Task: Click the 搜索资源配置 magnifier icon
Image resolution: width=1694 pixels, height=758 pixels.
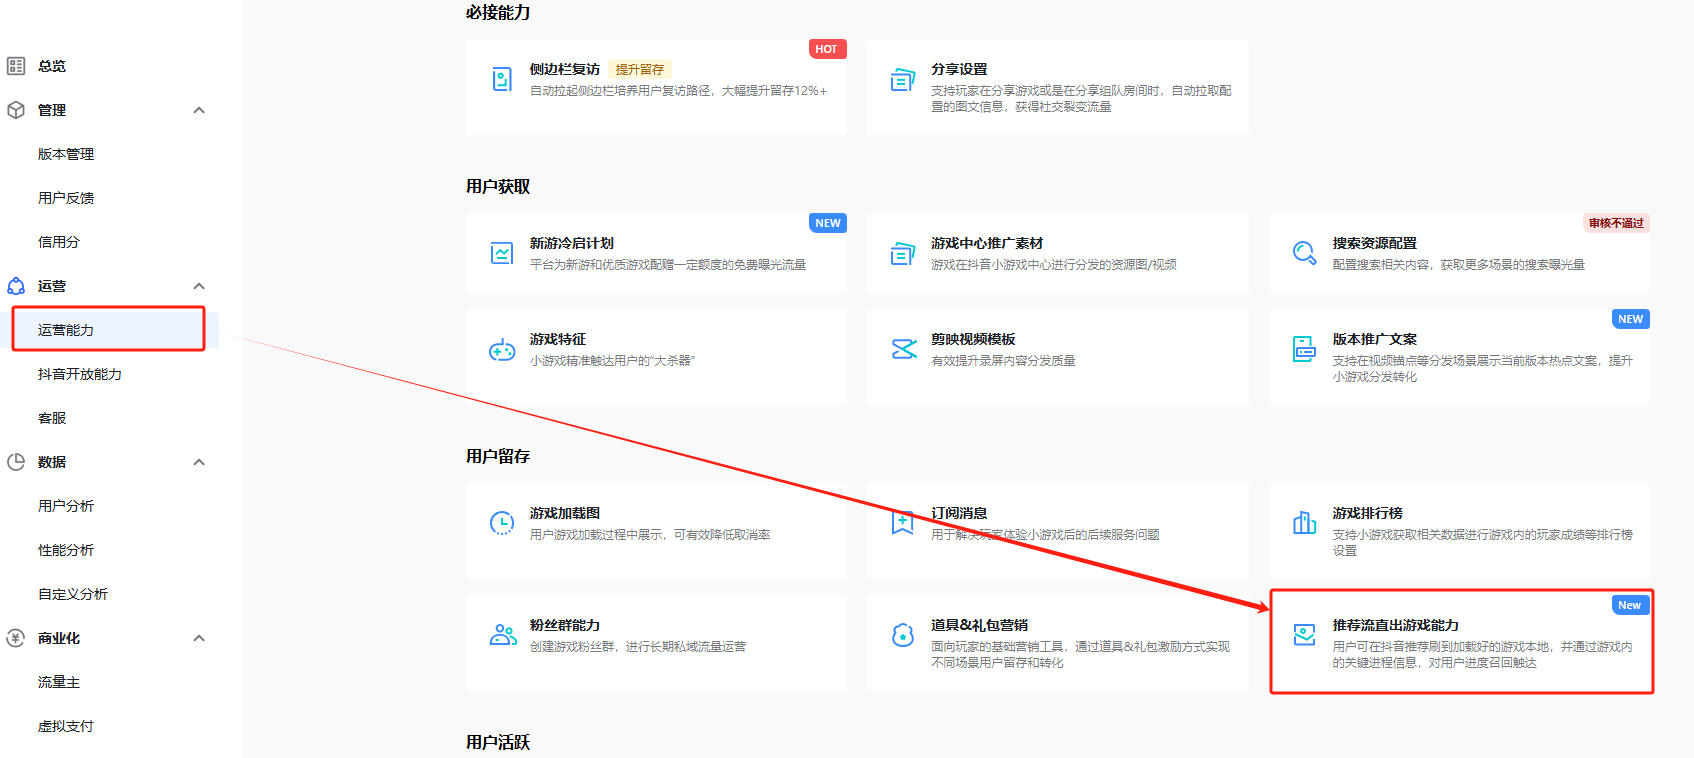Action: 1304,253
